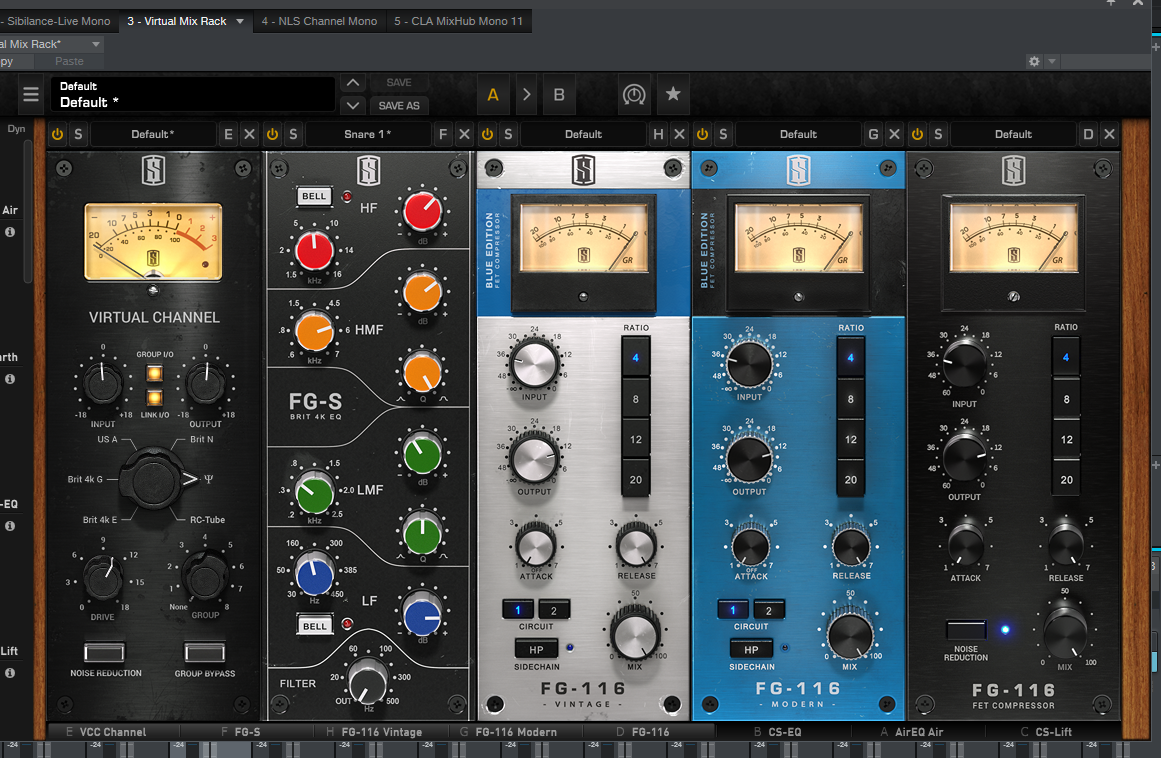Click the E letter in VCC module header
The height and width of the screenshot is (758, 1161).
point(228,134)
